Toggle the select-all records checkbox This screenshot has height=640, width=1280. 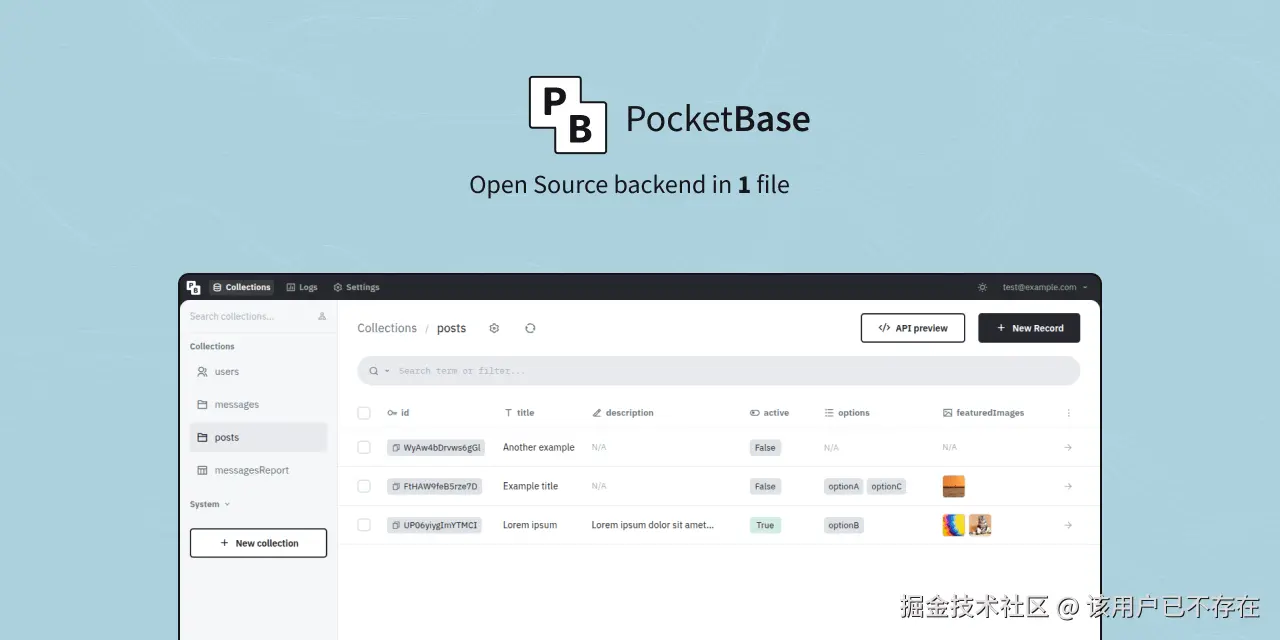pyautogui.click(x=364, y=413)
